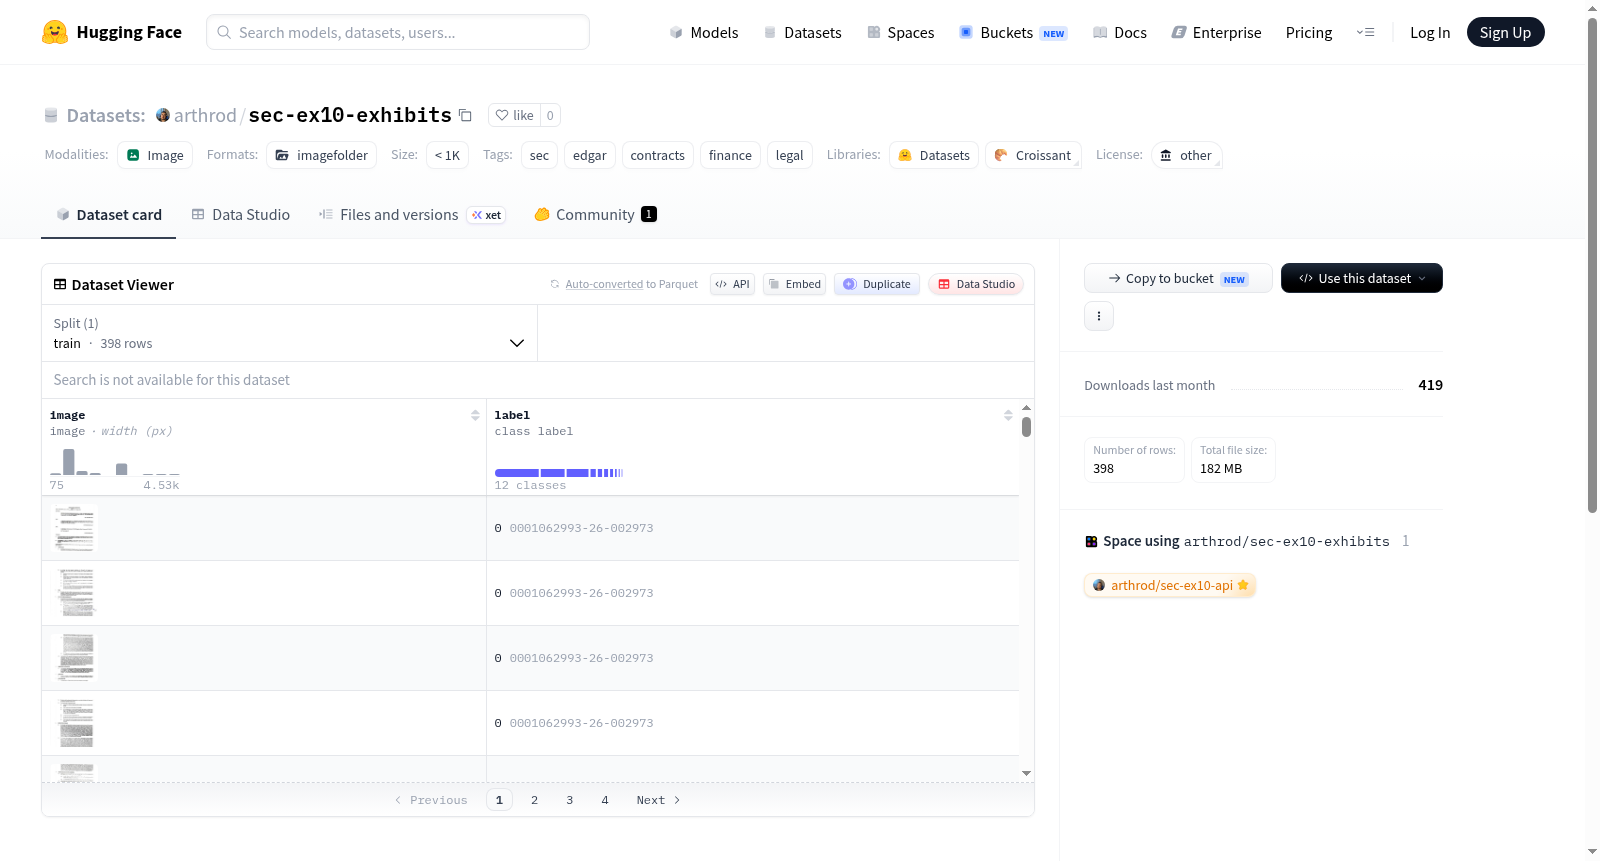1600x861 pixels.
Task: Go to page 4 of results
Action: (x=605, y=800)
